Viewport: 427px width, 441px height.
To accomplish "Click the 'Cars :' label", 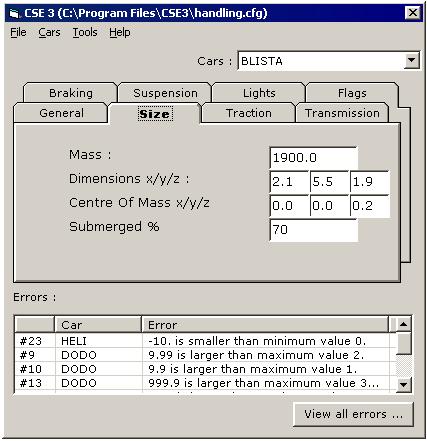I will pos(214,61).
